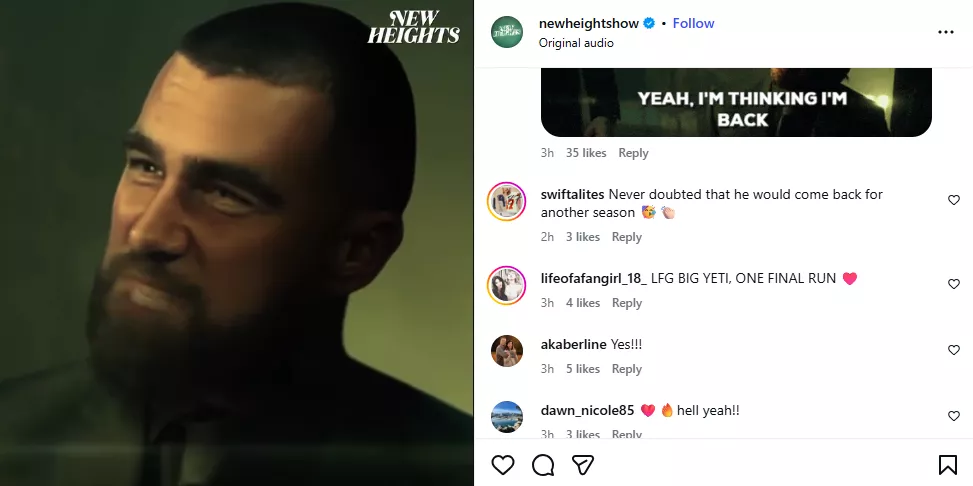Like the post with the heart icon
Image resolution: width=973 pixels, height=486 pixels.
503,465
